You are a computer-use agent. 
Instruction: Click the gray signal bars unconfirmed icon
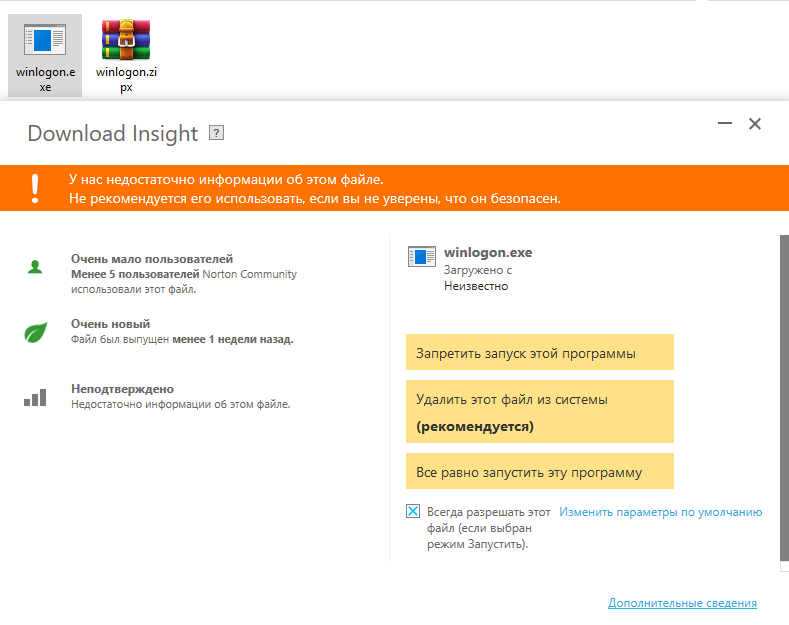coord(36,397)
